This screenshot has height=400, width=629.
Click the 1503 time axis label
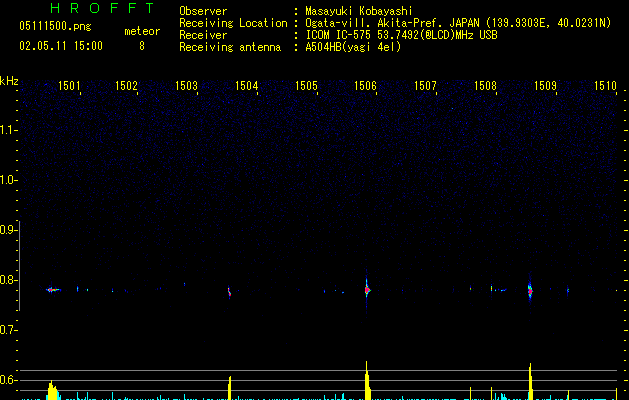pyautogui.click(x=187, y=86)
